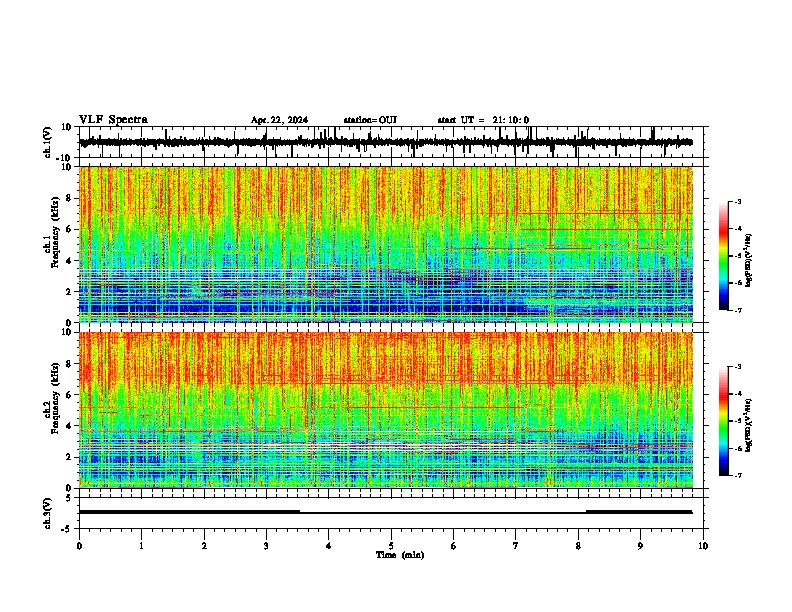Screen dimensions: 792x612
Task: Click time axis tick label 5
Action: 391,546
